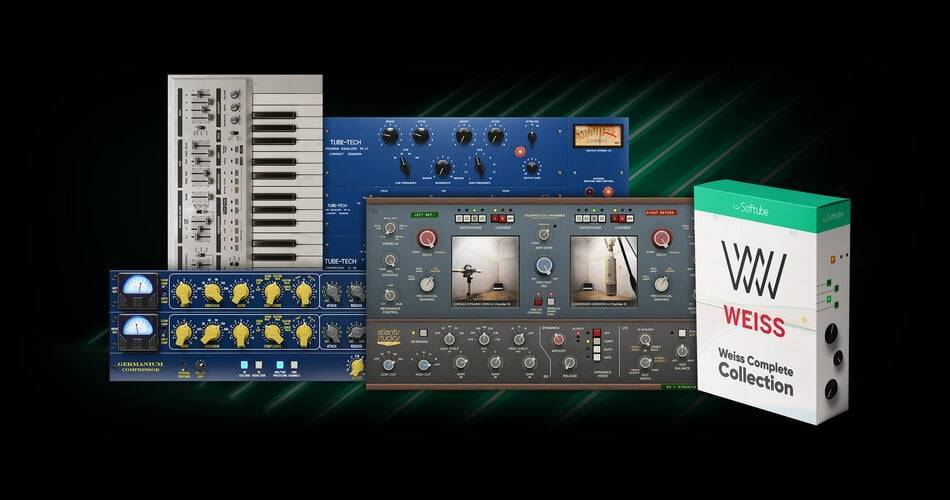Click the Germanium Compressor logo text
Viewport: 950px width, 500px height.
click(140, 367)
